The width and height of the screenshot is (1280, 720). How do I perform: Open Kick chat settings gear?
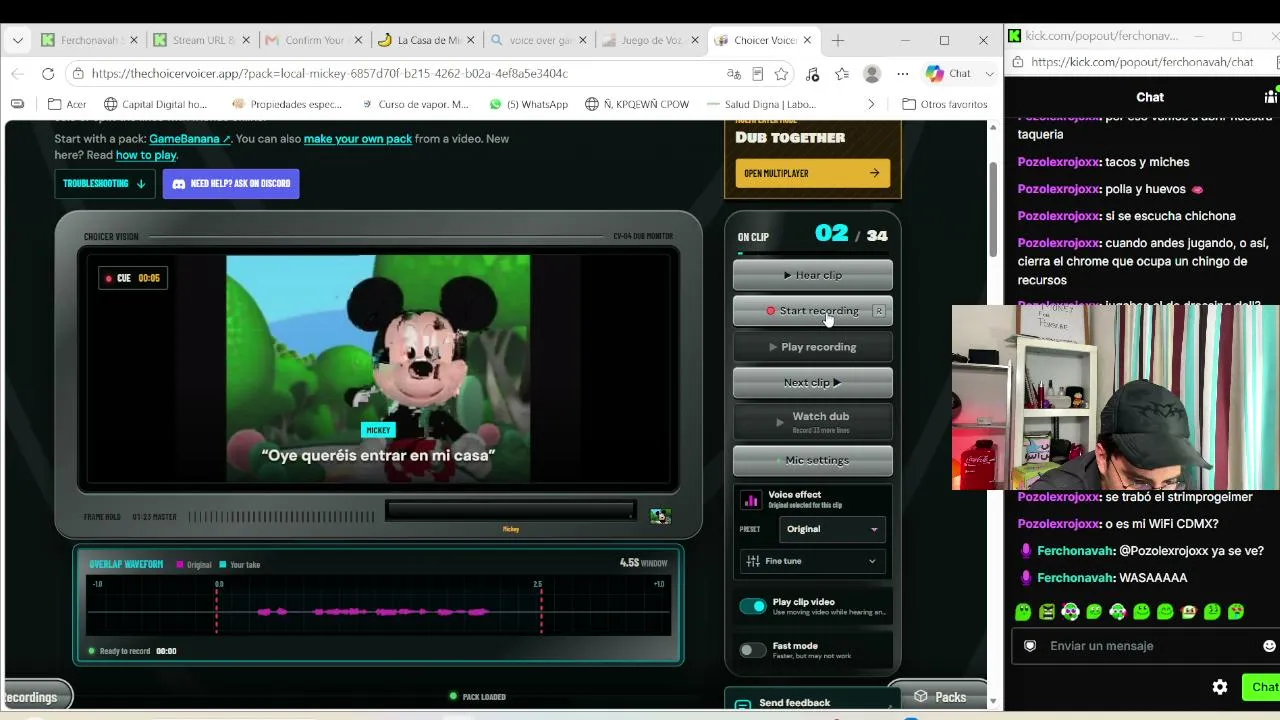tap(1220, 687)
